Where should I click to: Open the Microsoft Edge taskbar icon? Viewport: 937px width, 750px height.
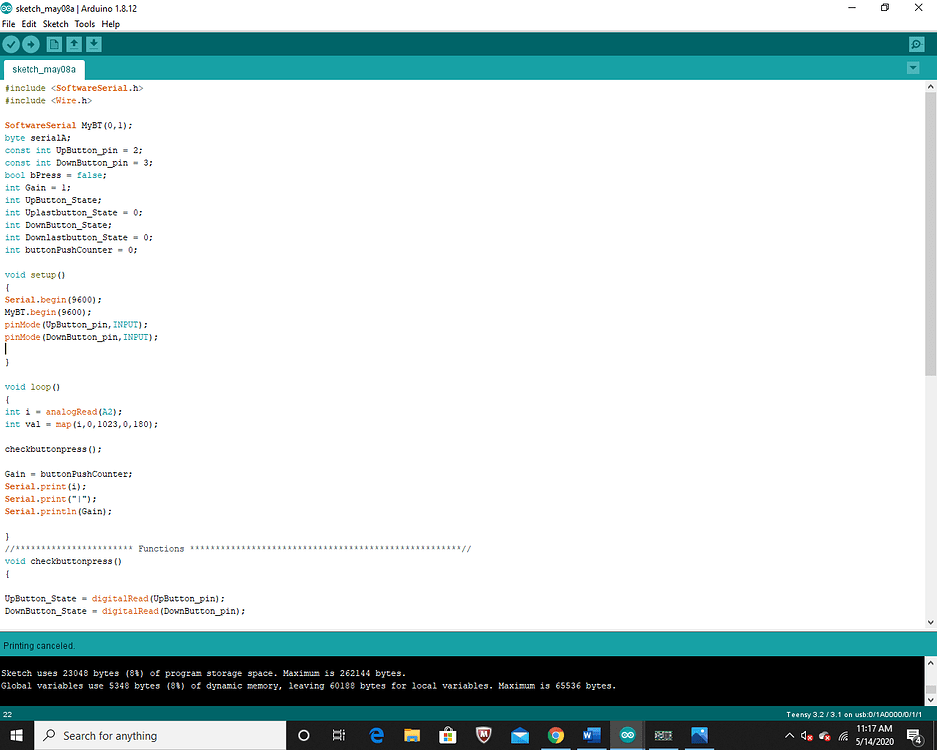point(377,735)
